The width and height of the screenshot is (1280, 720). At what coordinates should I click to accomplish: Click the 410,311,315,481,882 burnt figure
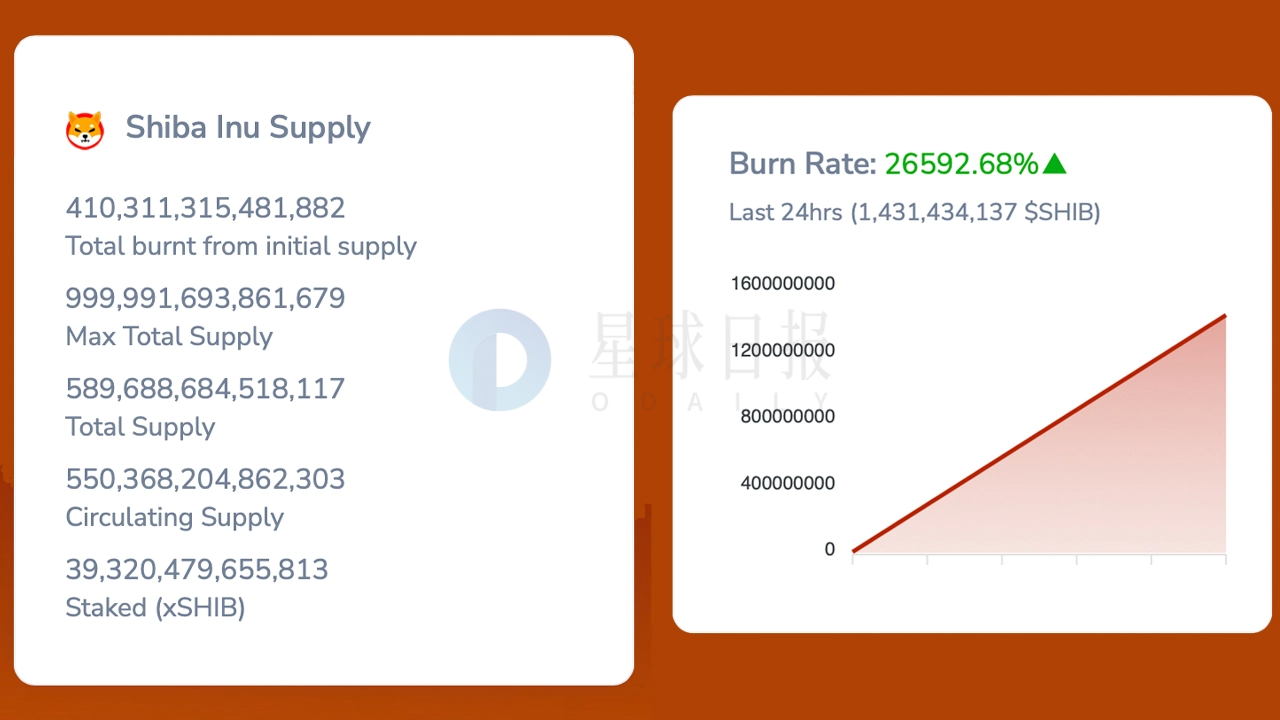click(205, 208)
